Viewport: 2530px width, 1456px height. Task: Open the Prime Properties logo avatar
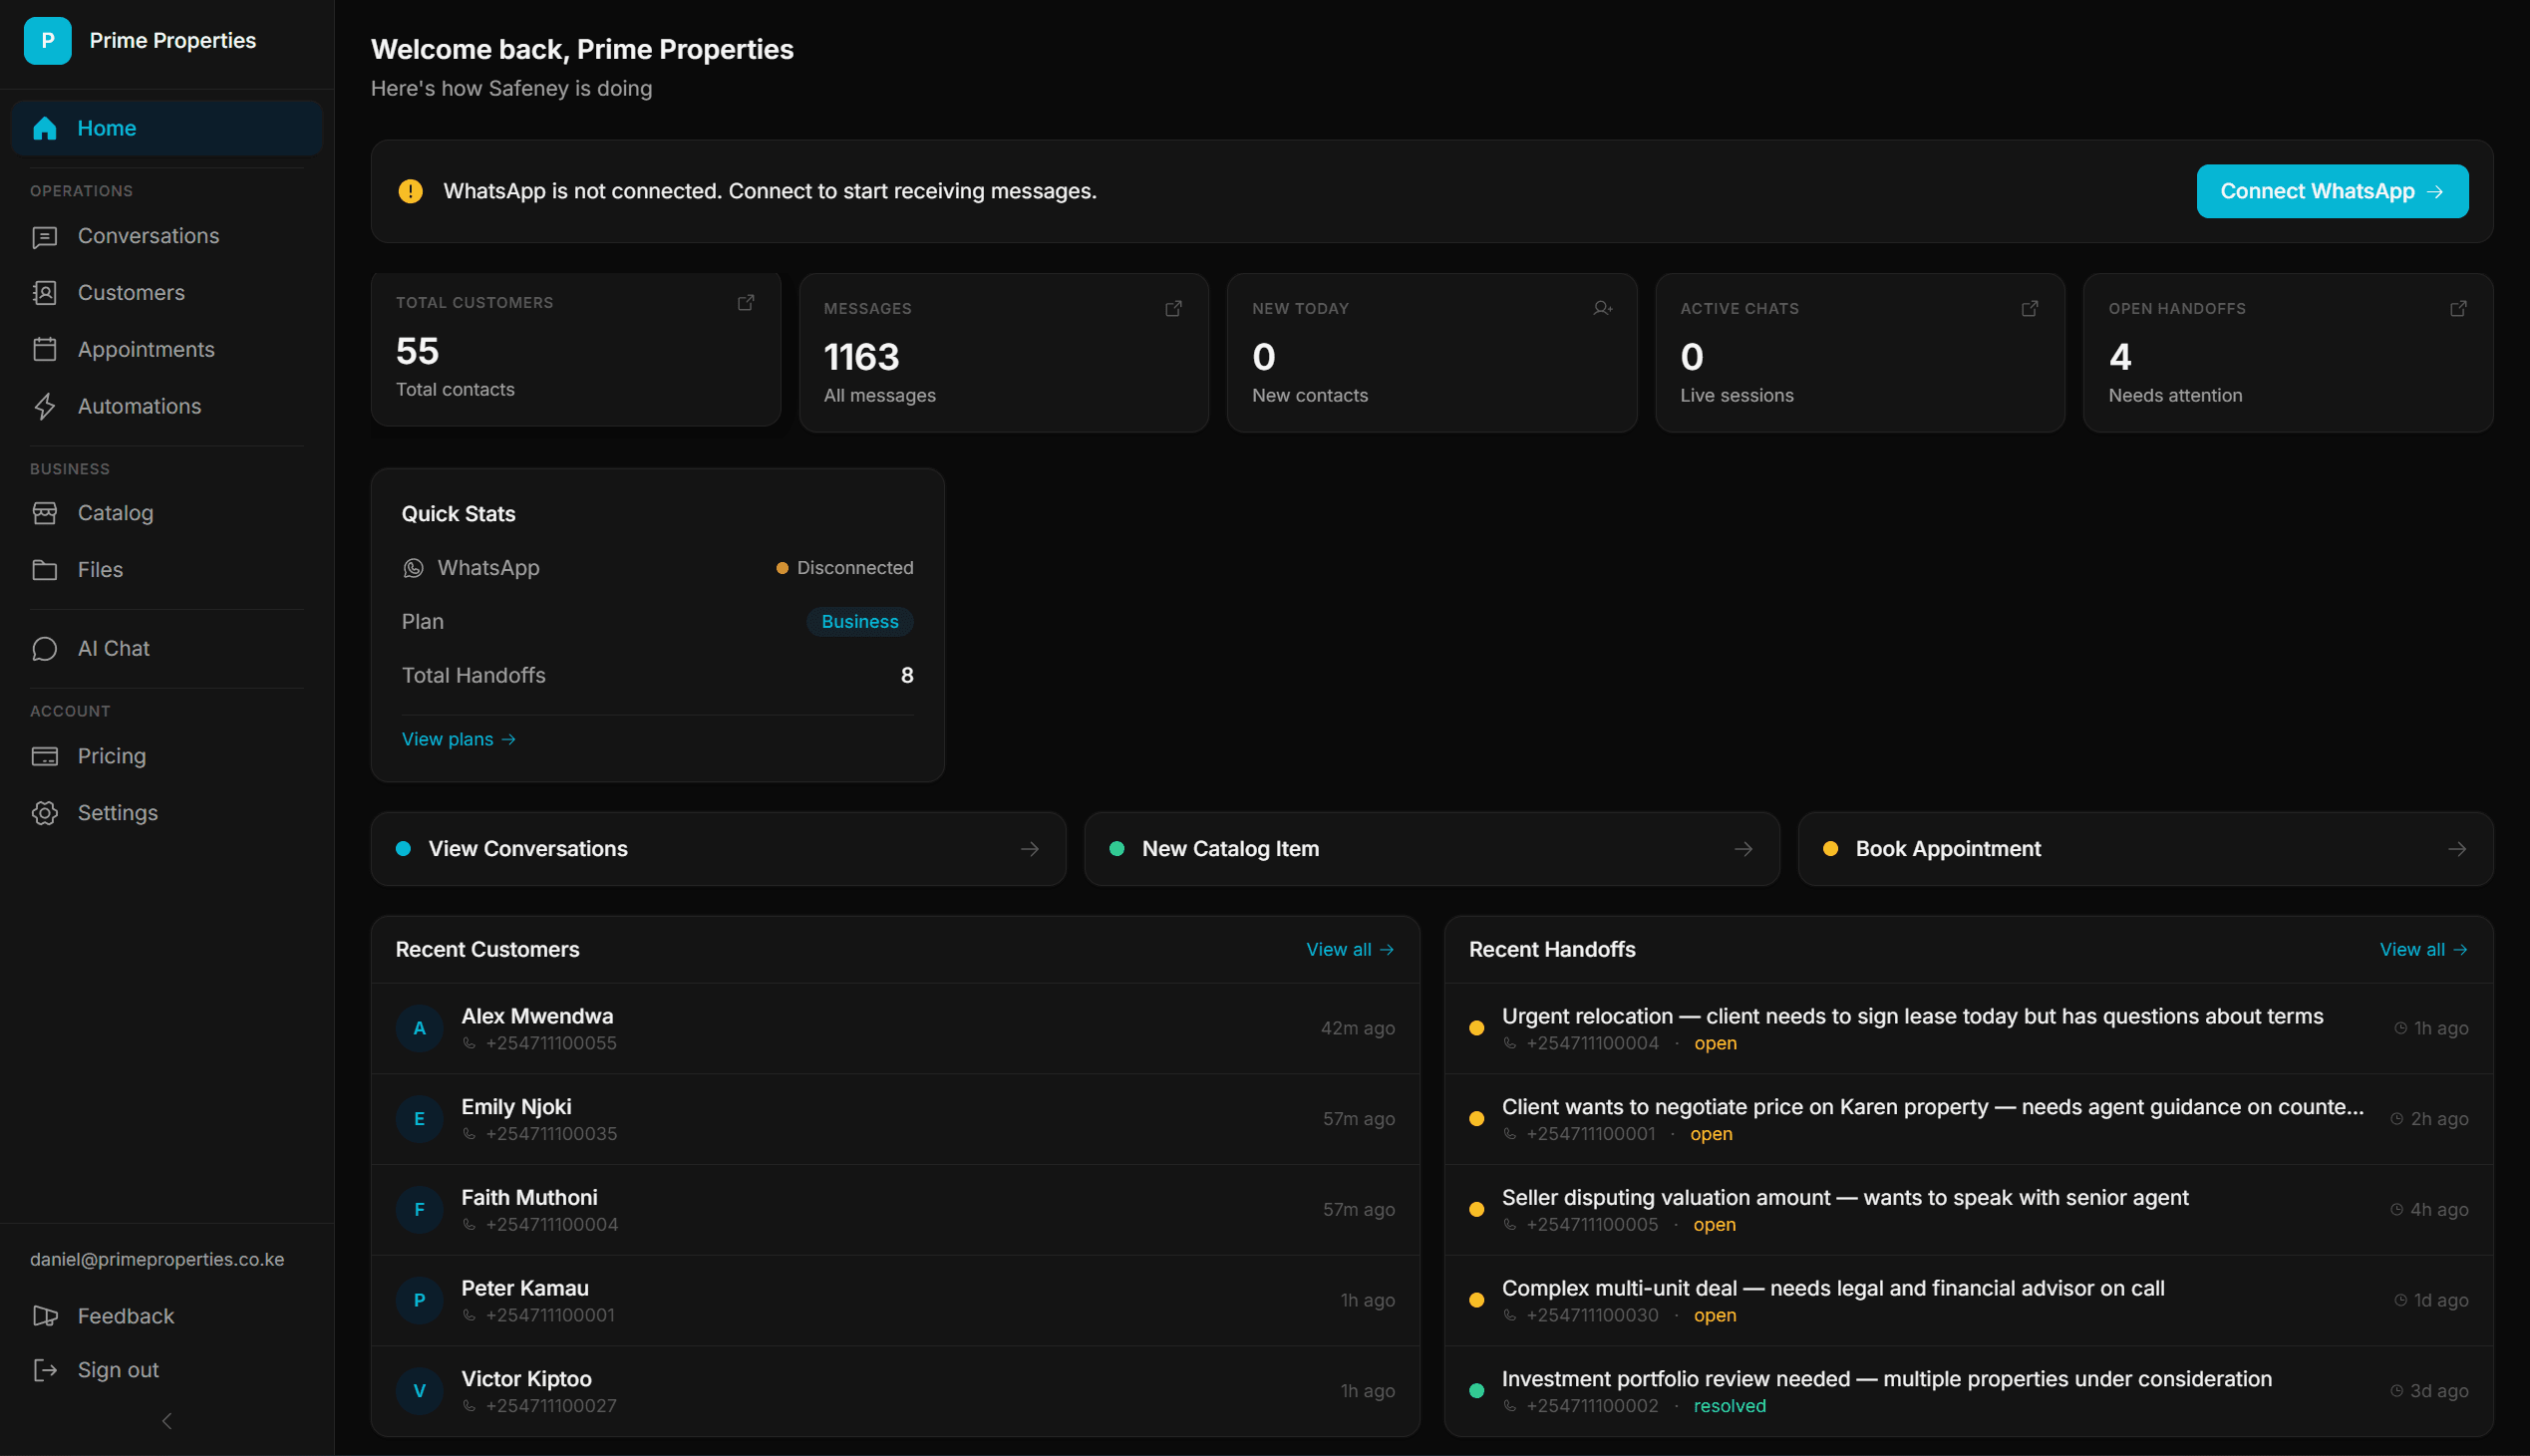[x=47, y=41]
